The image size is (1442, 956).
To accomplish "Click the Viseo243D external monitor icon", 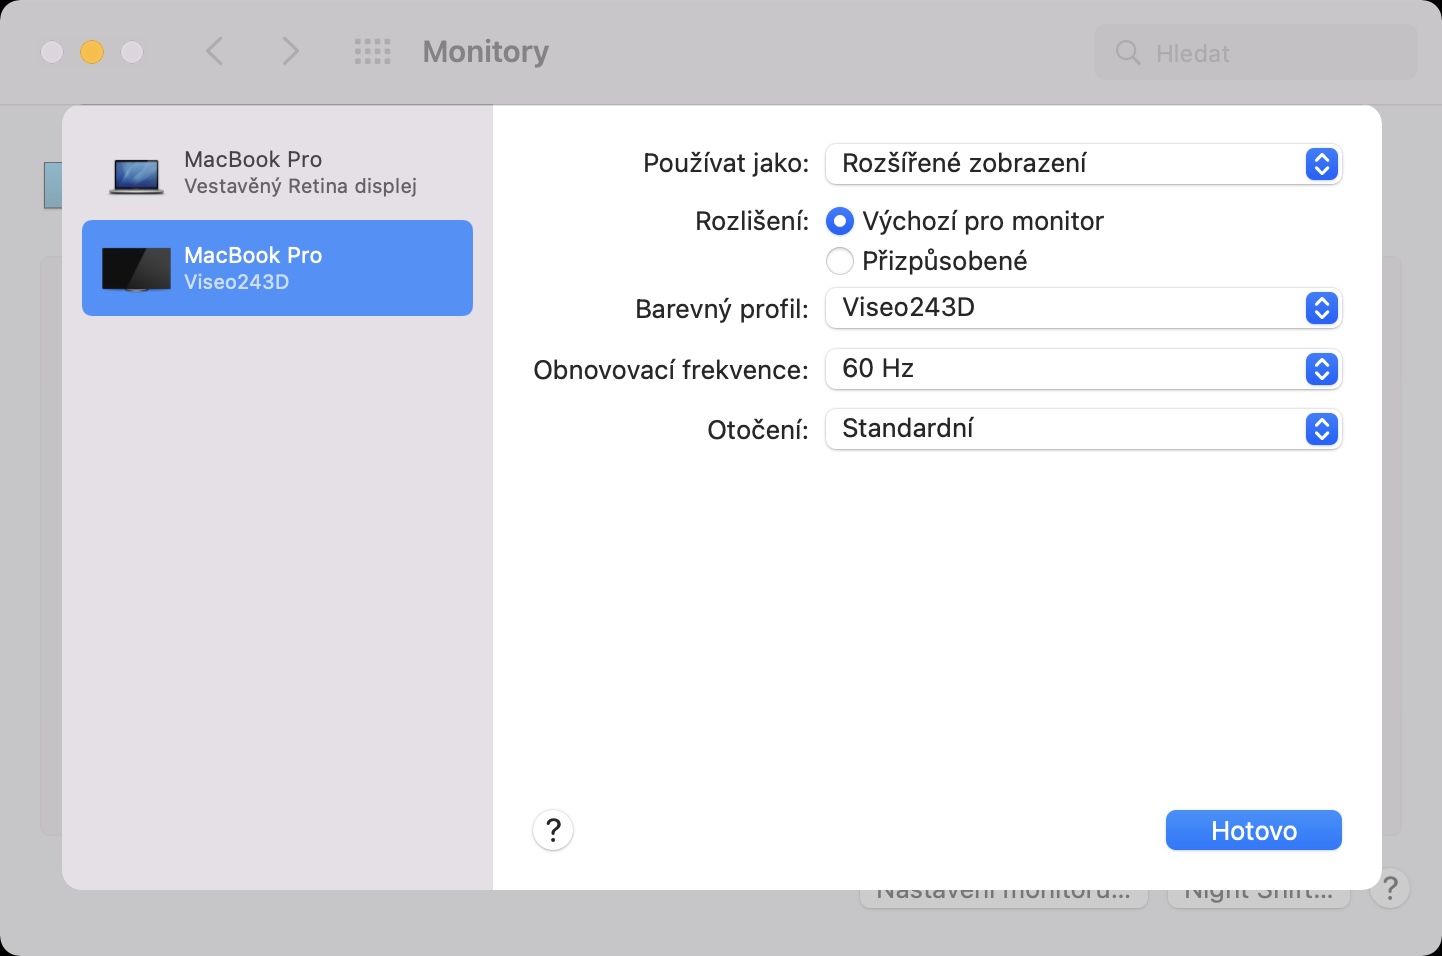I will coord(136,269).
